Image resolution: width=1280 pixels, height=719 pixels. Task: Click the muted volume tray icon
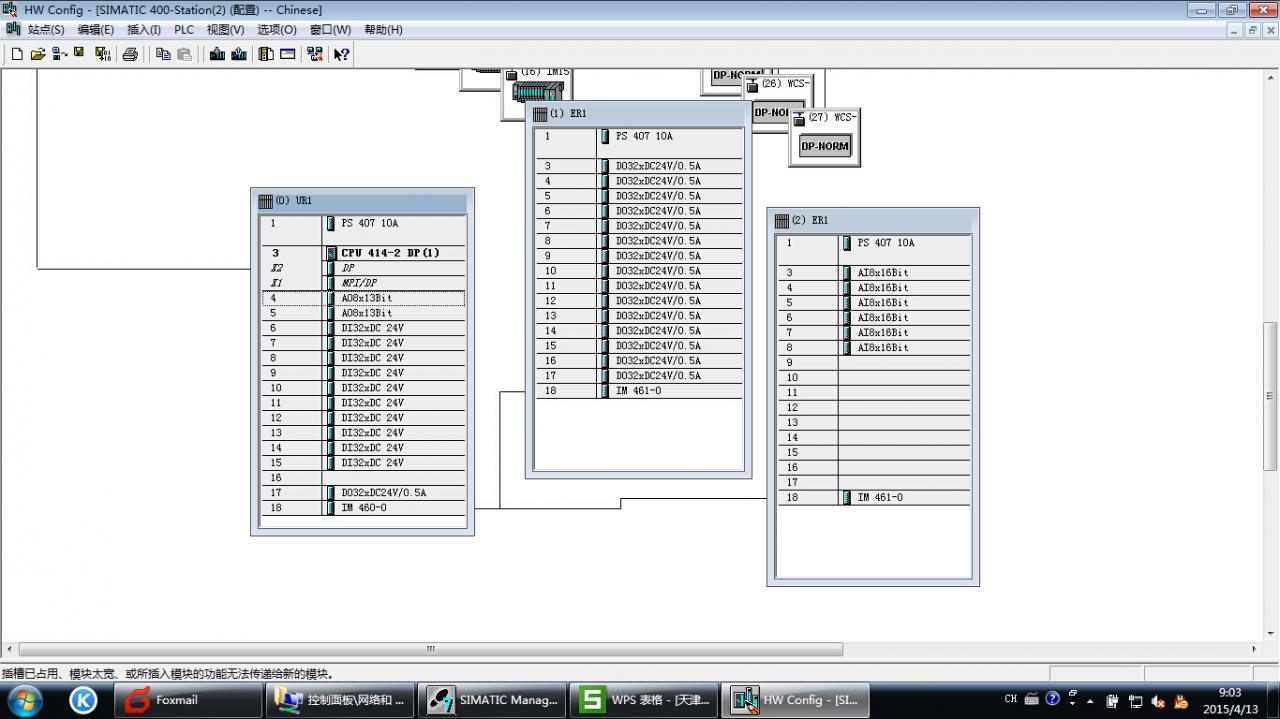pos(1159,701)
